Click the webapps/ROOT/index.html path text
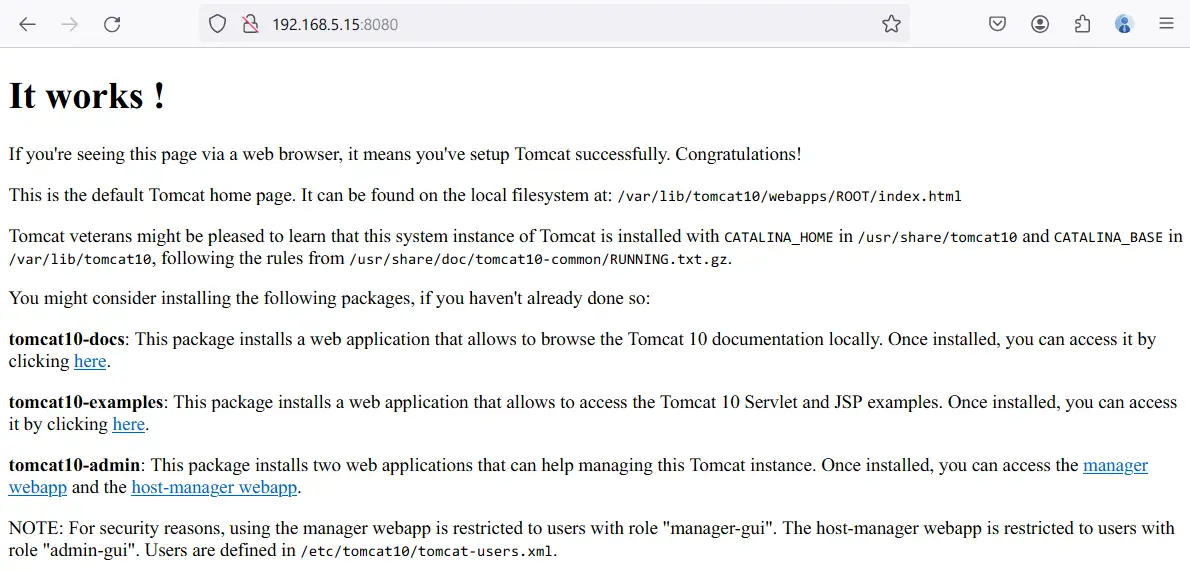 coord(867,197)
